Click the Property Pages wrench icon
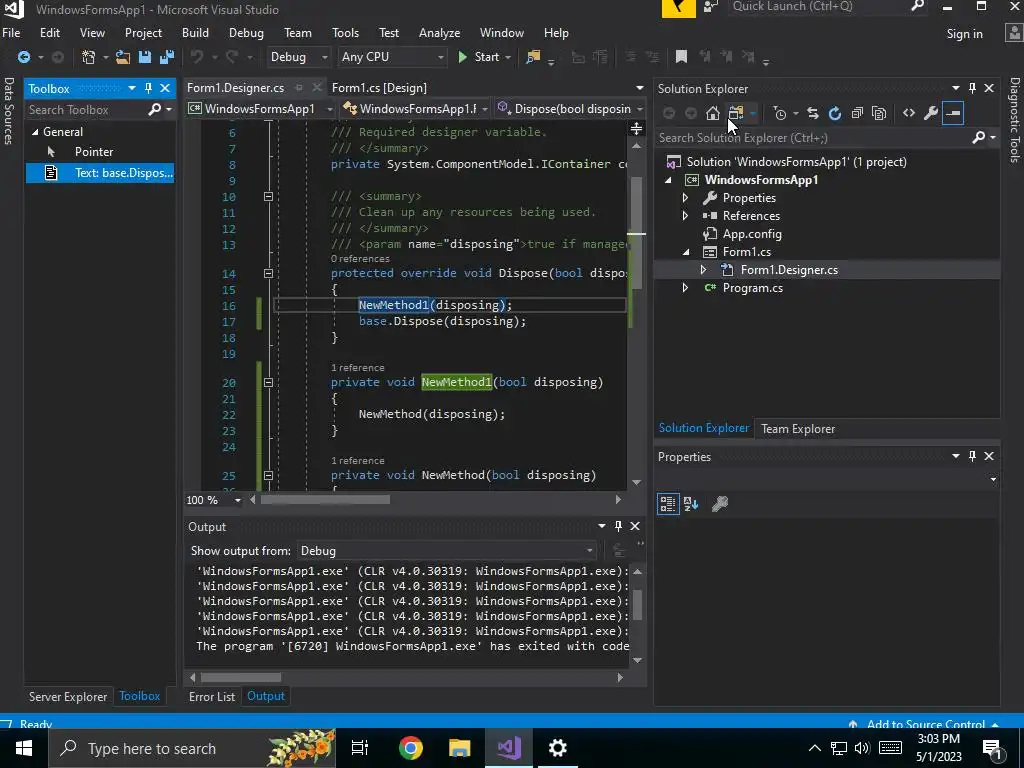 click(x=720, y=504)
